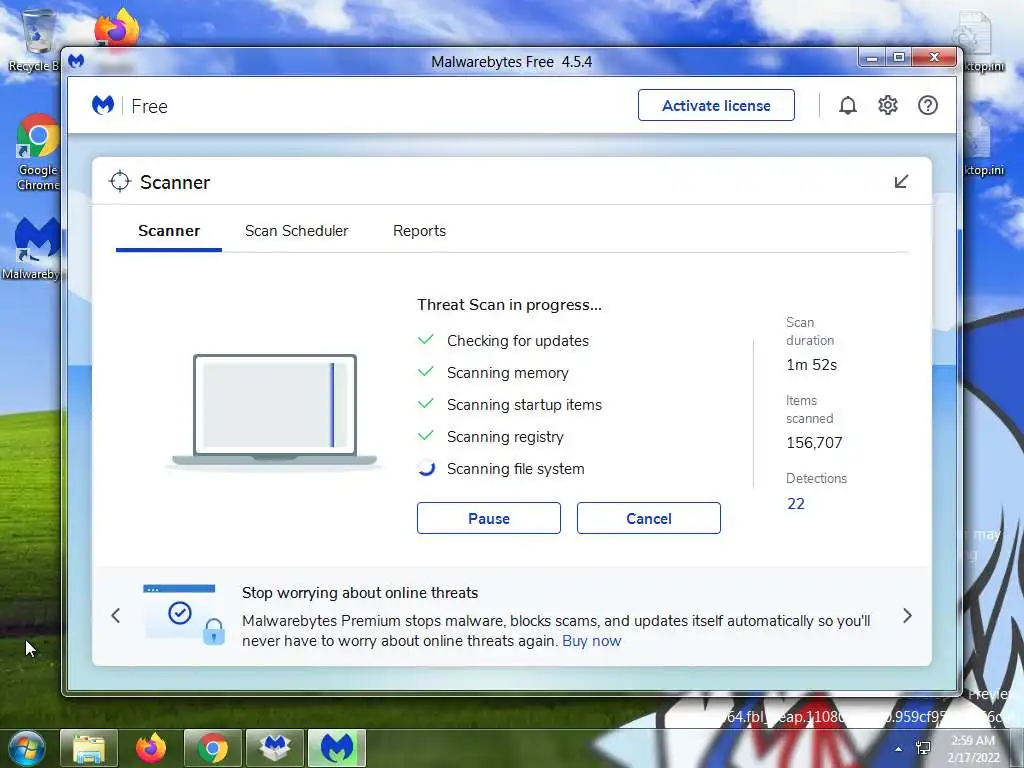Click checkmark beside Scanning registry

pyautogui.click(x=426, y=436)
